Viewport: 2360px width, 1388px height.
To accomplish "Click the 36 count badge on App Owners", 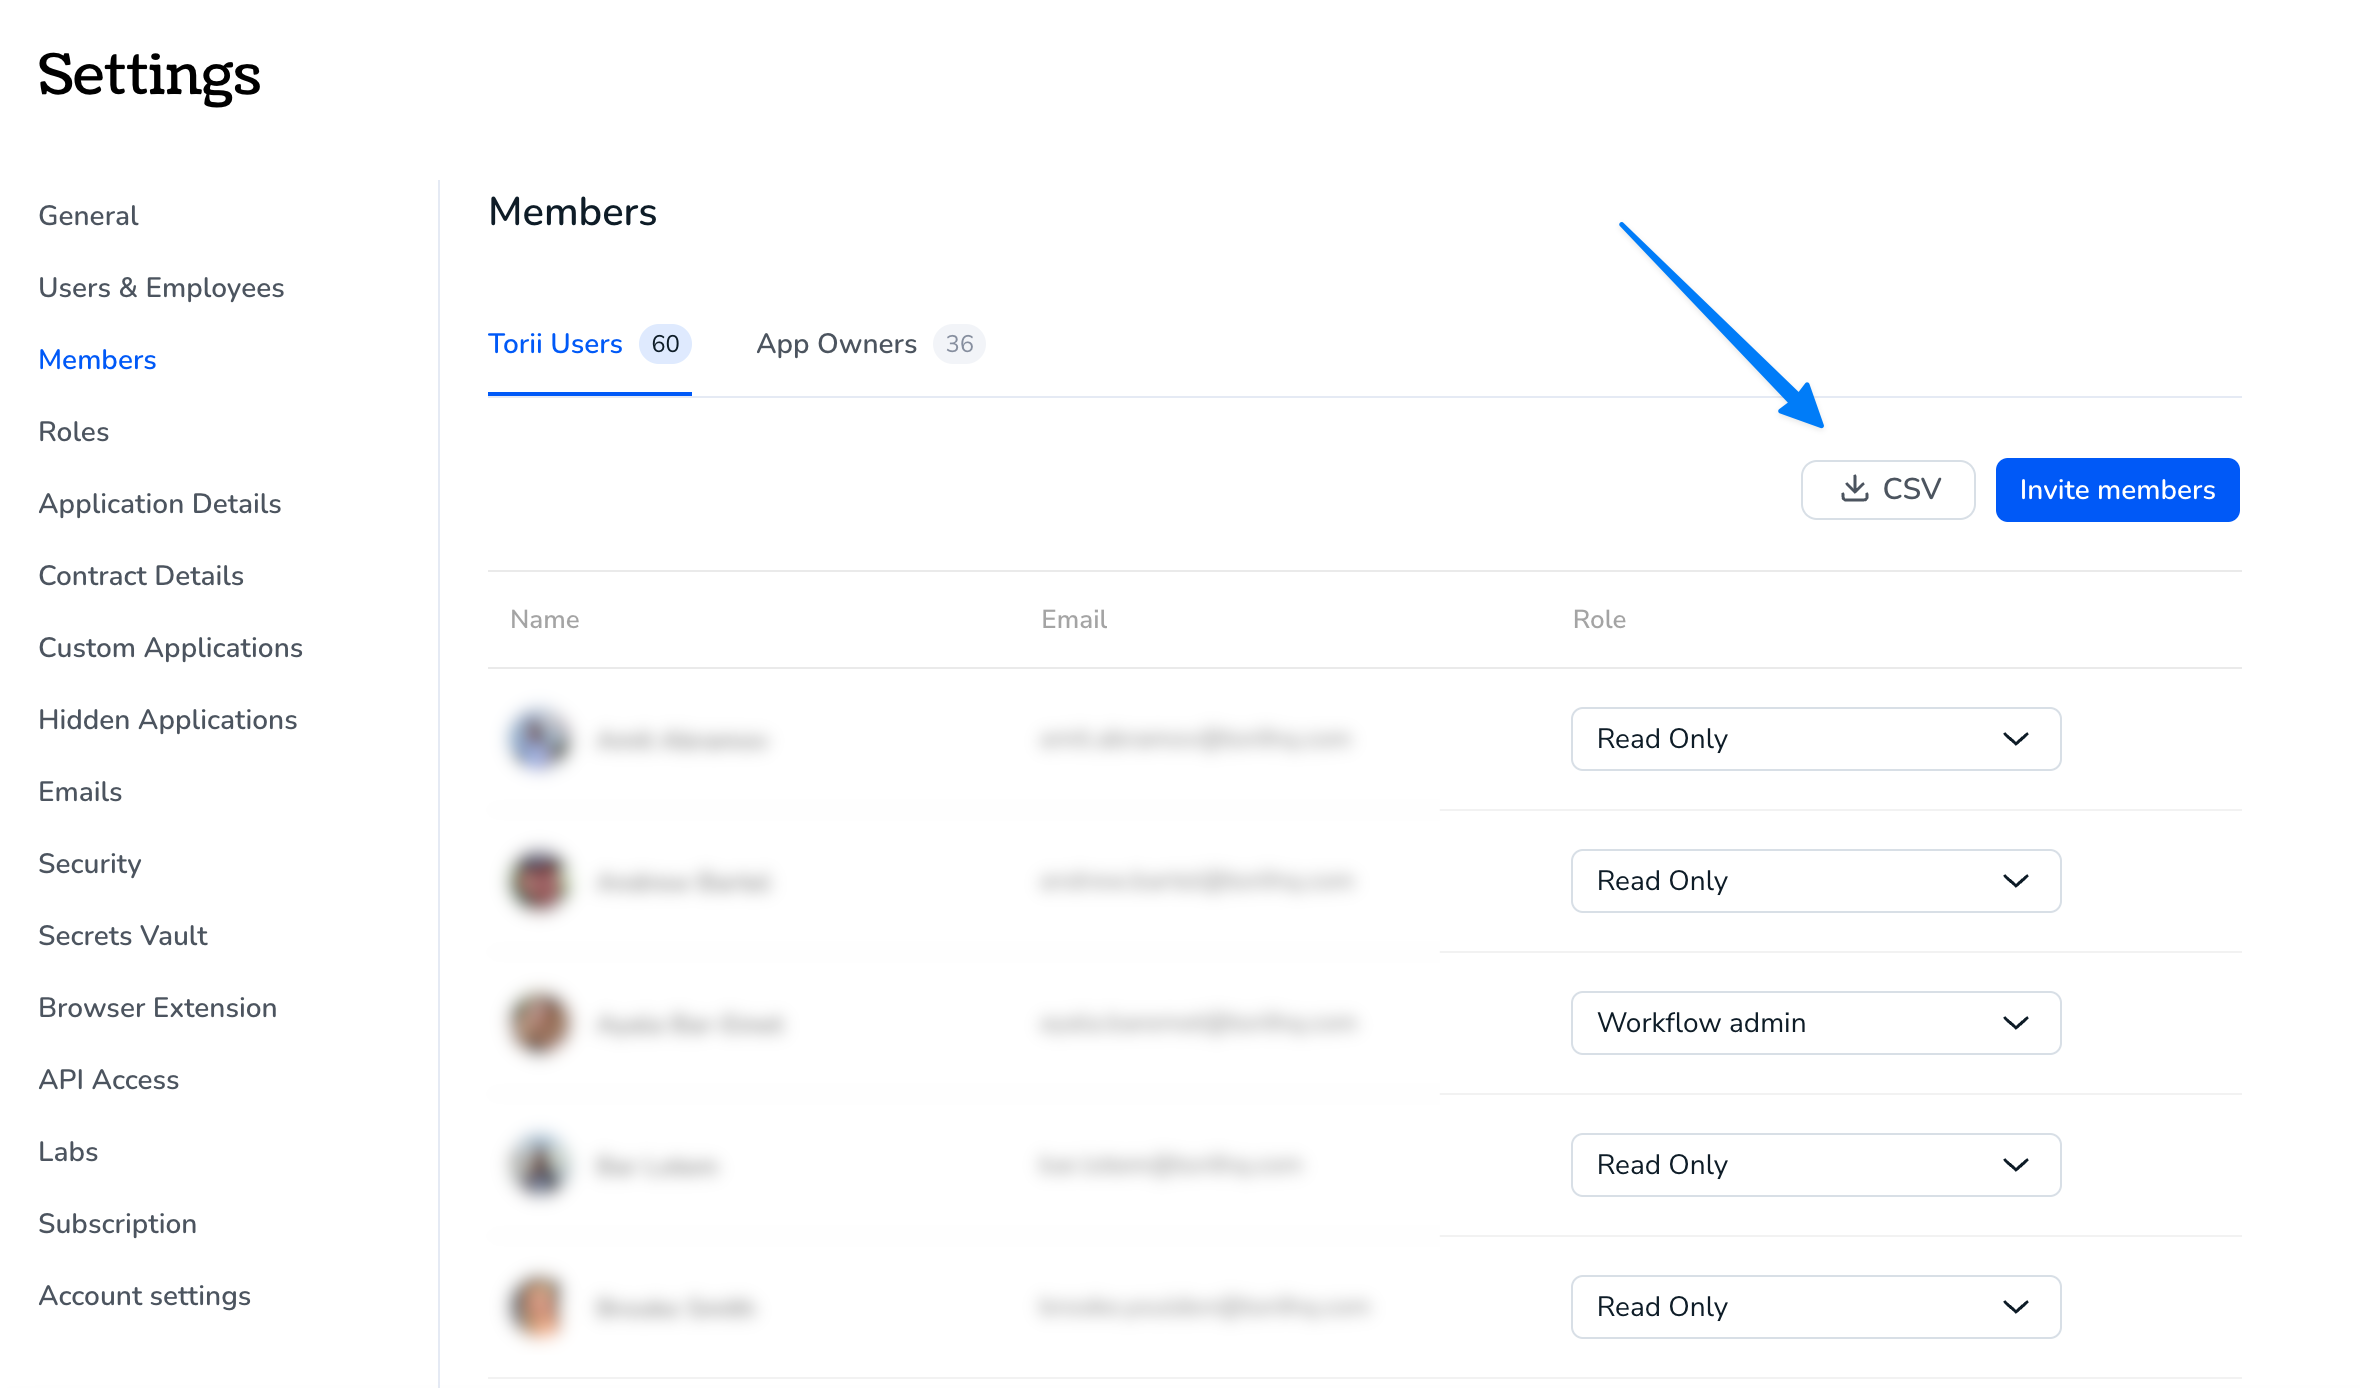I will pos(959,344).
